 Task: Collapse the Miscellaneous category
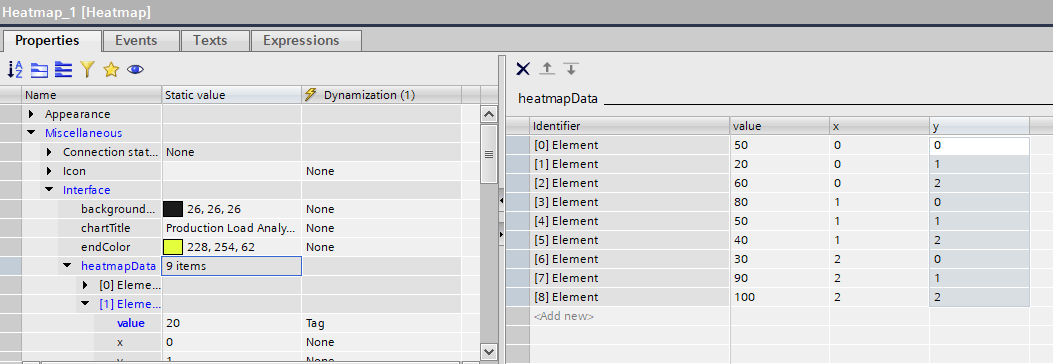31,133
